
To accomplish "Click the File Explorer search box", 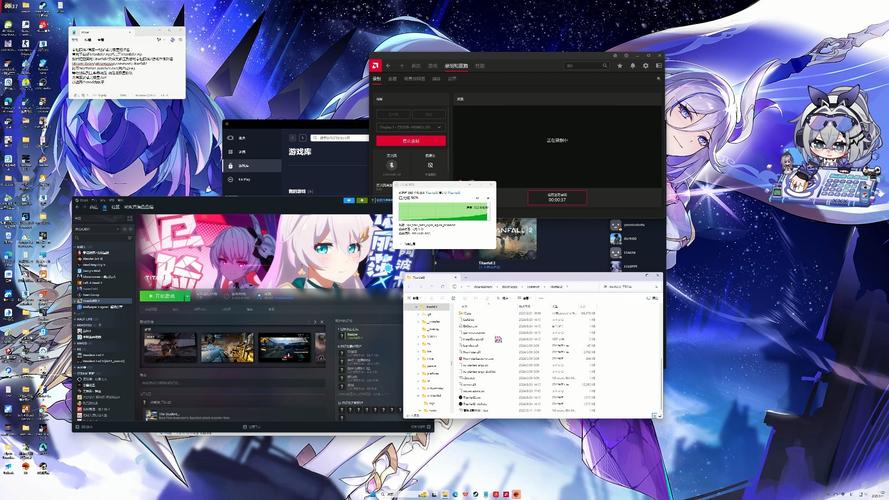I will pyautogui.click(x=629, y=287).
